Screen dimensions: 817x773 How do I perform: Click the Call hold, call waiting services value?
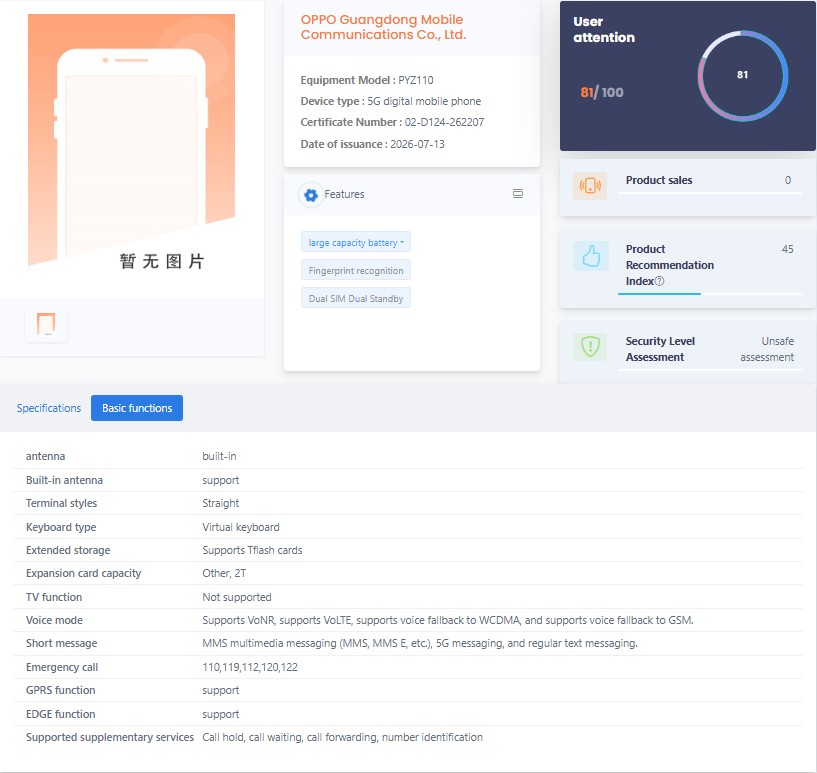(x=342, y=737)
